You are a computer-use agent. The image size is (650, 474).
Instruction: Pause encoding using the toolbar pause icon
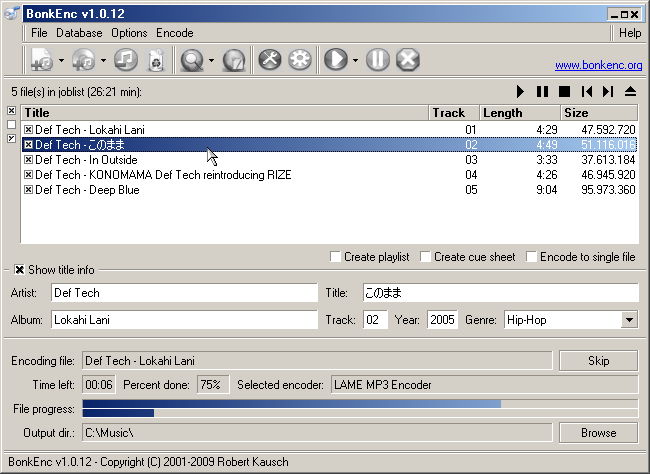[x=377, y=60]
